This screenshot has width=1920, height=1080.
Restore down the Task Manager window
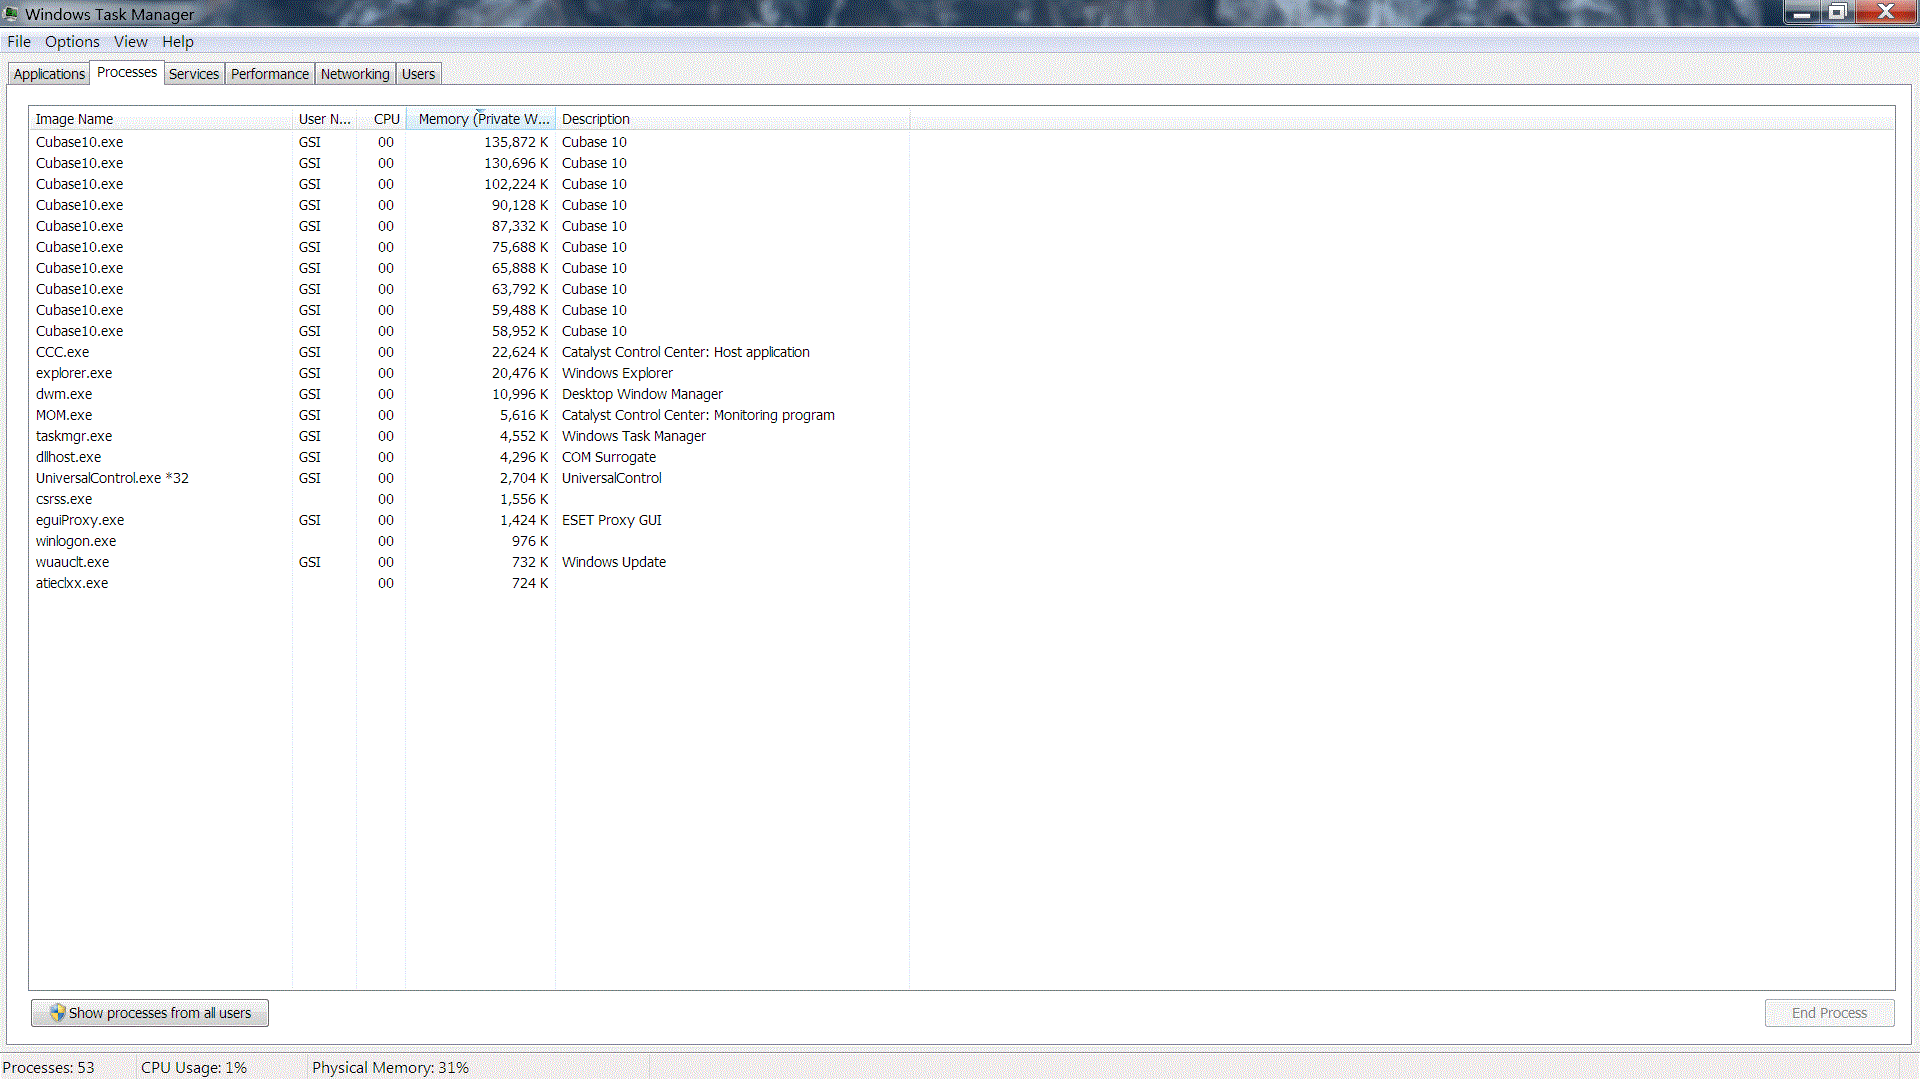pyautogui.click(x=1838, y=11)
